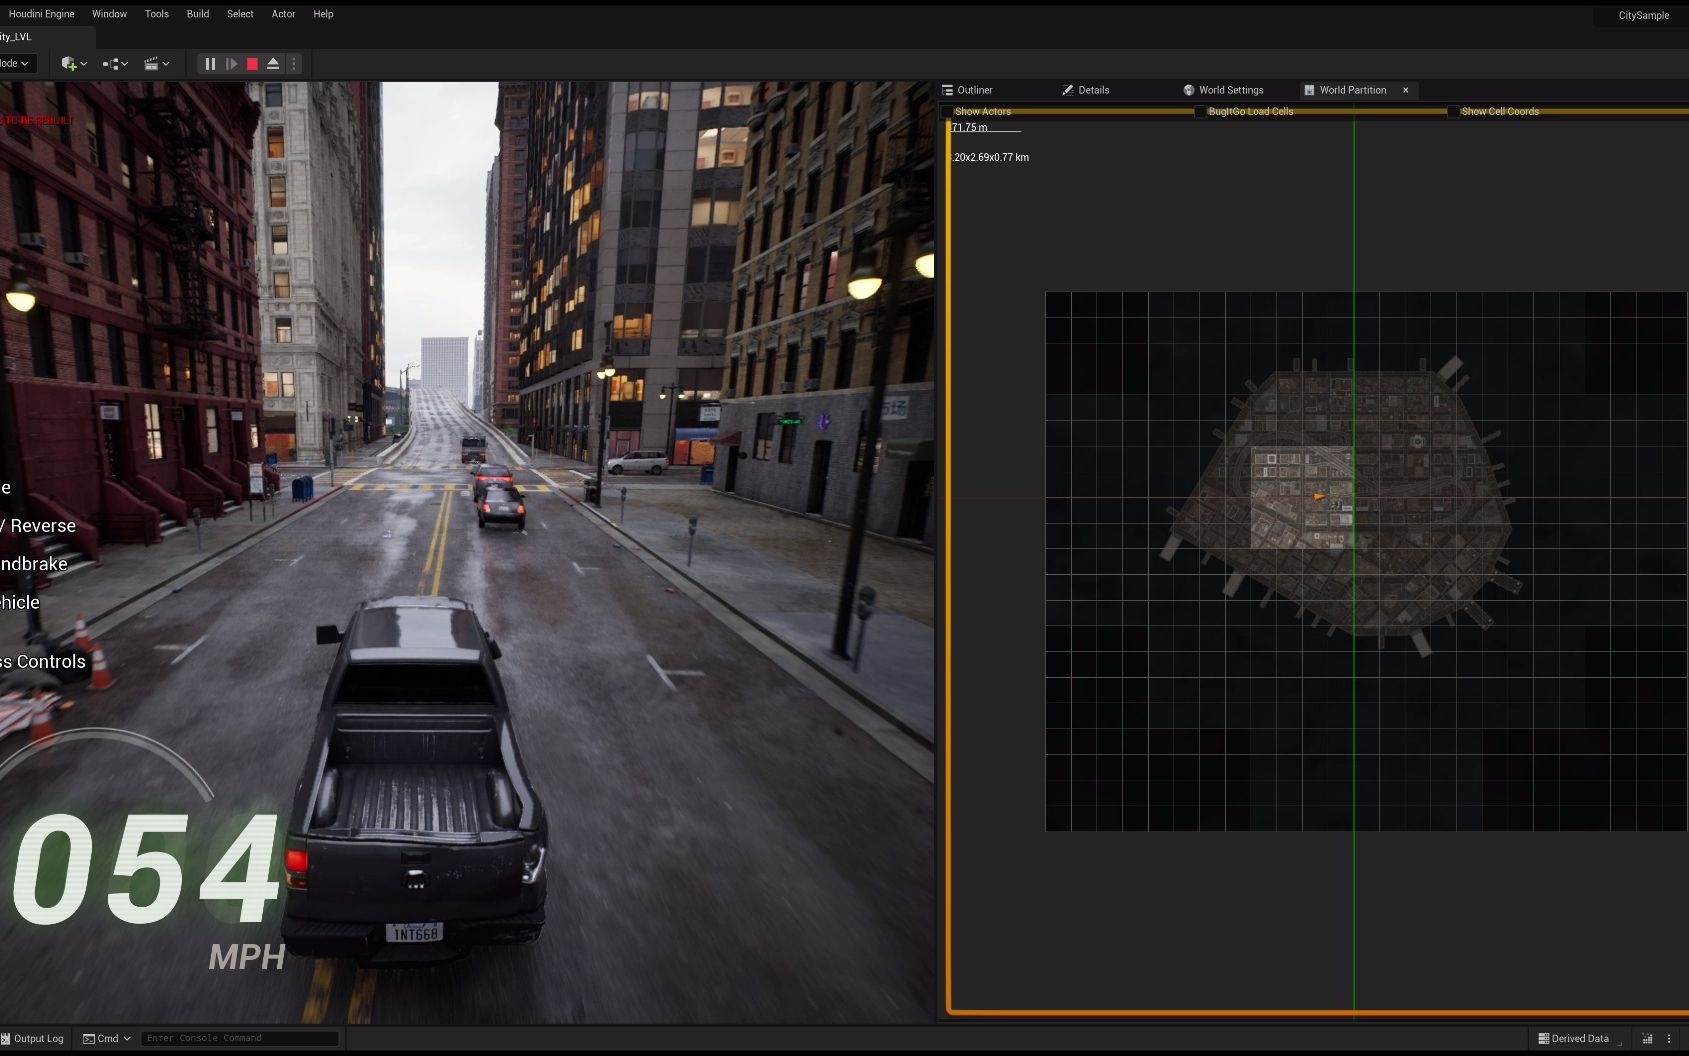Image resolution: width=1689 pixels, height=1056 pixels.
Task: Open the play options three-dot menu
Action: tap(294, 64)
